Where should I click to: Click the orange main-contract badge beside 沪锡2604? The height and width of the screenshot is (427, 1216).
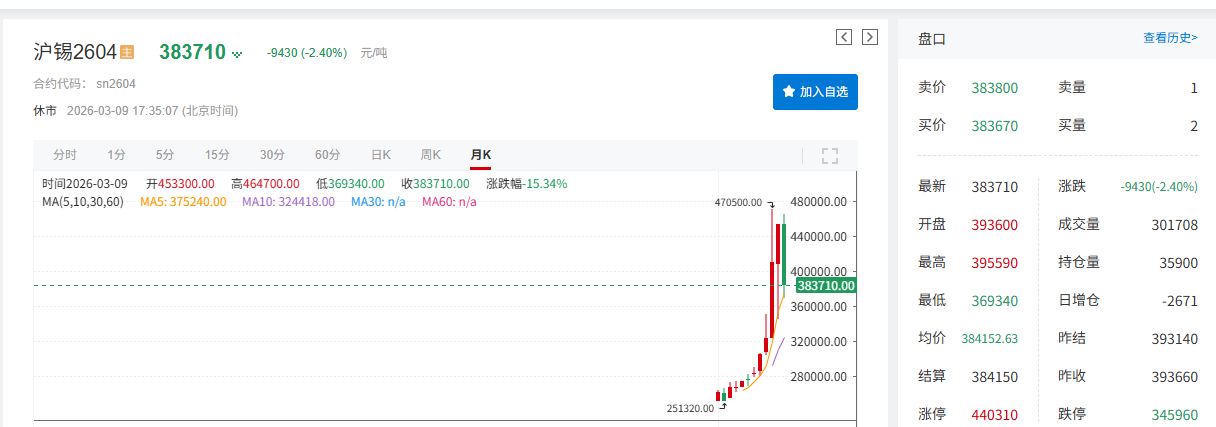click(127, 52)
